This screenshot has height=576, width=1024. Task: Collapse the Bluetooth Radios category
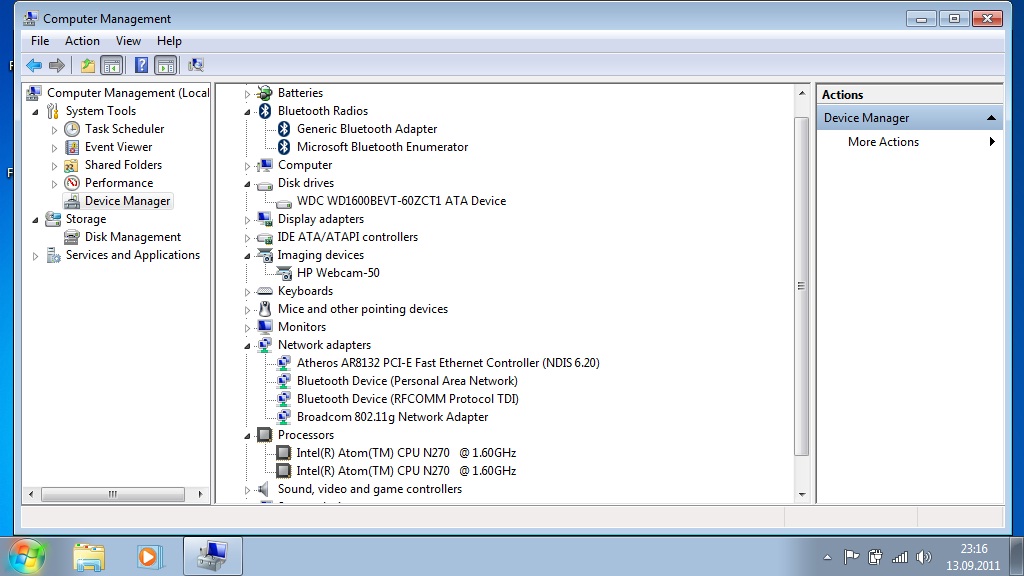click(247, 112)
